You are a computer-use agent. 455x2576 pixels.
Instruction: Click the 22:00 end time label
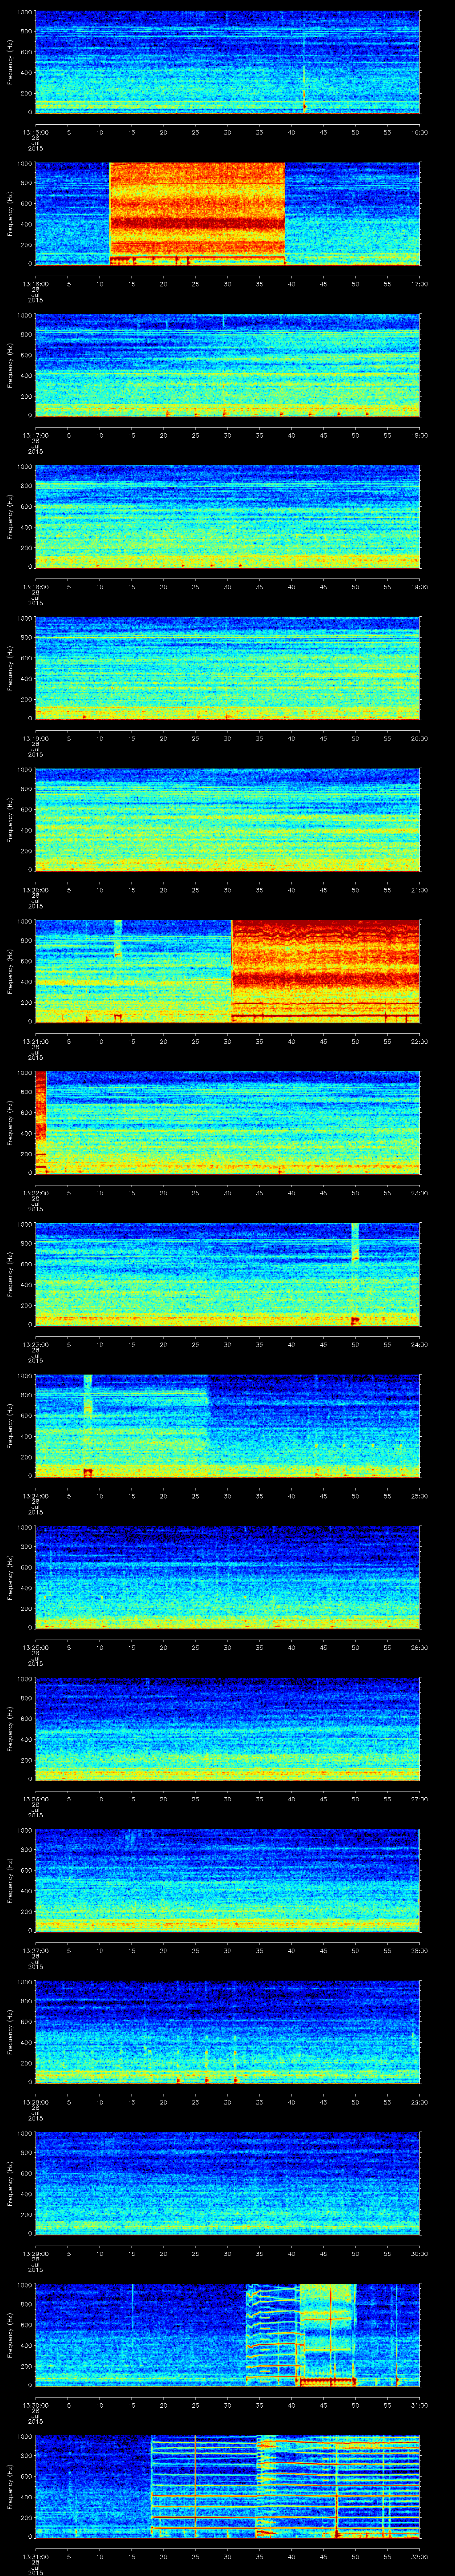point(419,1042)
